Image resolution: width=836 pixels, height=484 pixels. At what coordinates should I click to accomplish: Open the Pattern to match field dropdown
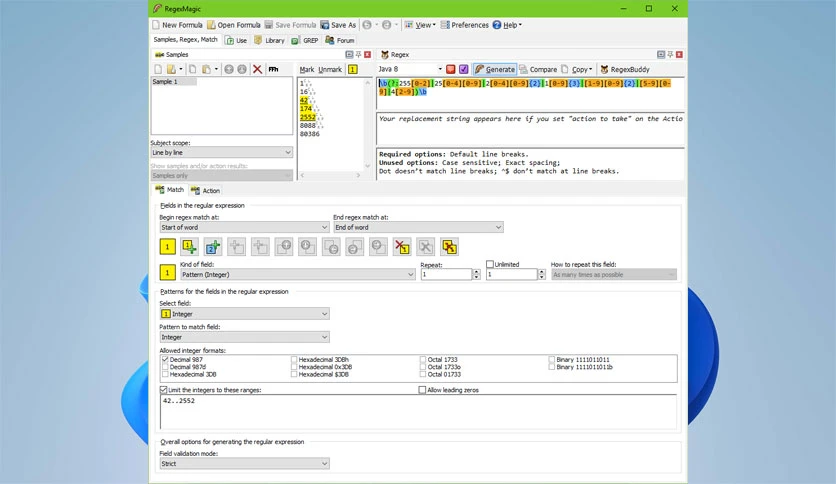coord(244,337)
